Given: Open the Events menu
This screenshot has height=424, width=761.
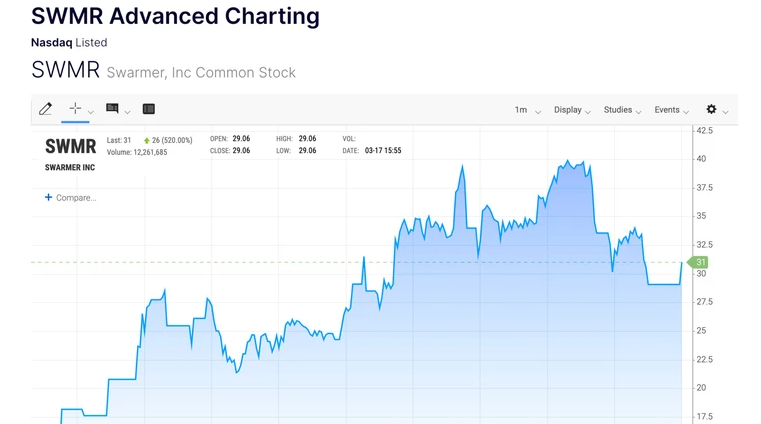Looking at the screenshot, I should pyautogui.click(x=671, y=110).
